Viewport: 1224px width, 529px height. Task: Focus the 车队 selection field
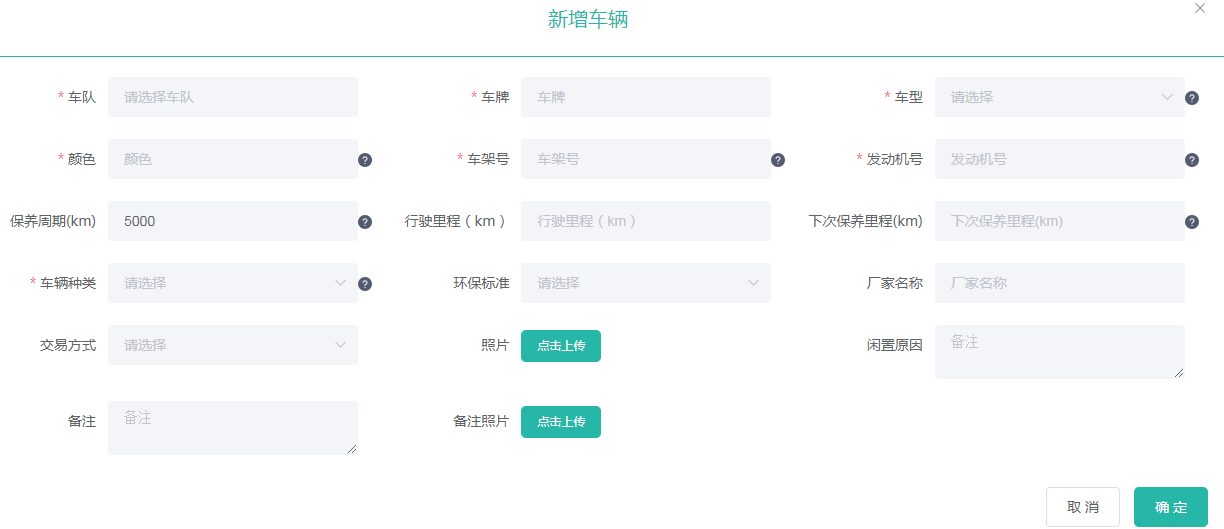[x=232, y=97]
